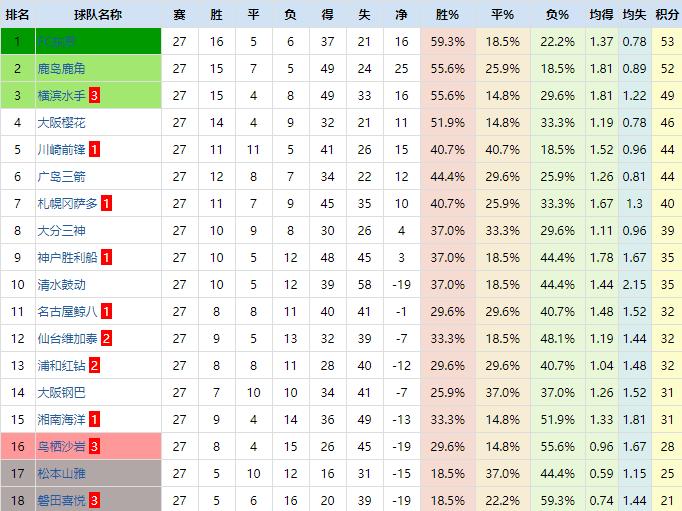Click the dark green first-place team cell
Screen dimensions: 682x511
(98, 41)
